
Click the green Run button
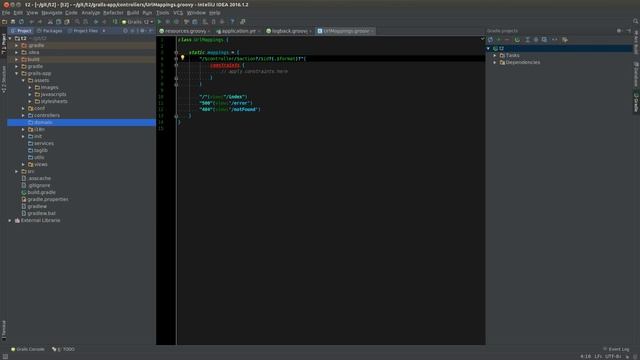click(x=159, y=22)
